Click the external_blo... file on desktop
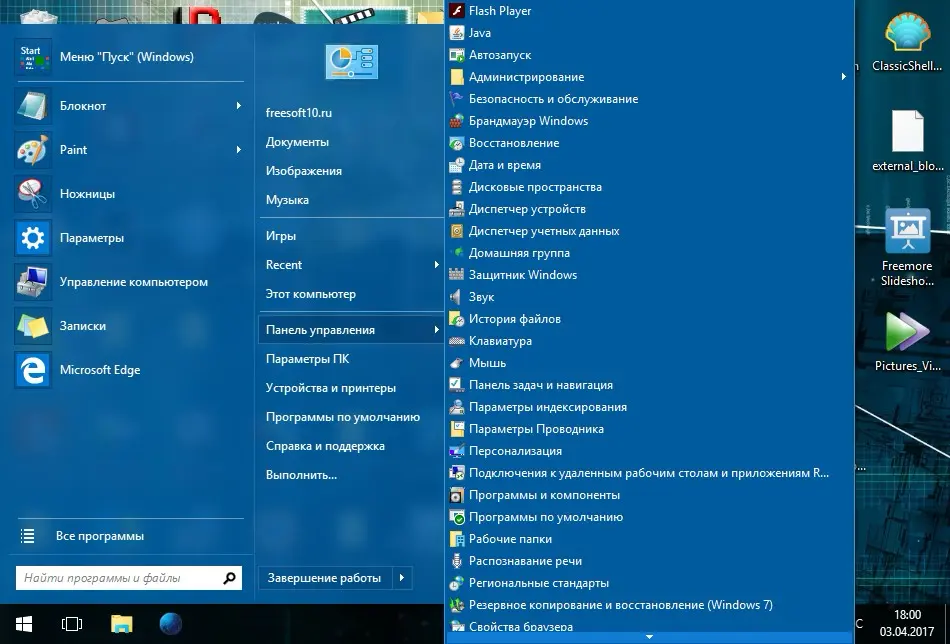 (907, 131)
